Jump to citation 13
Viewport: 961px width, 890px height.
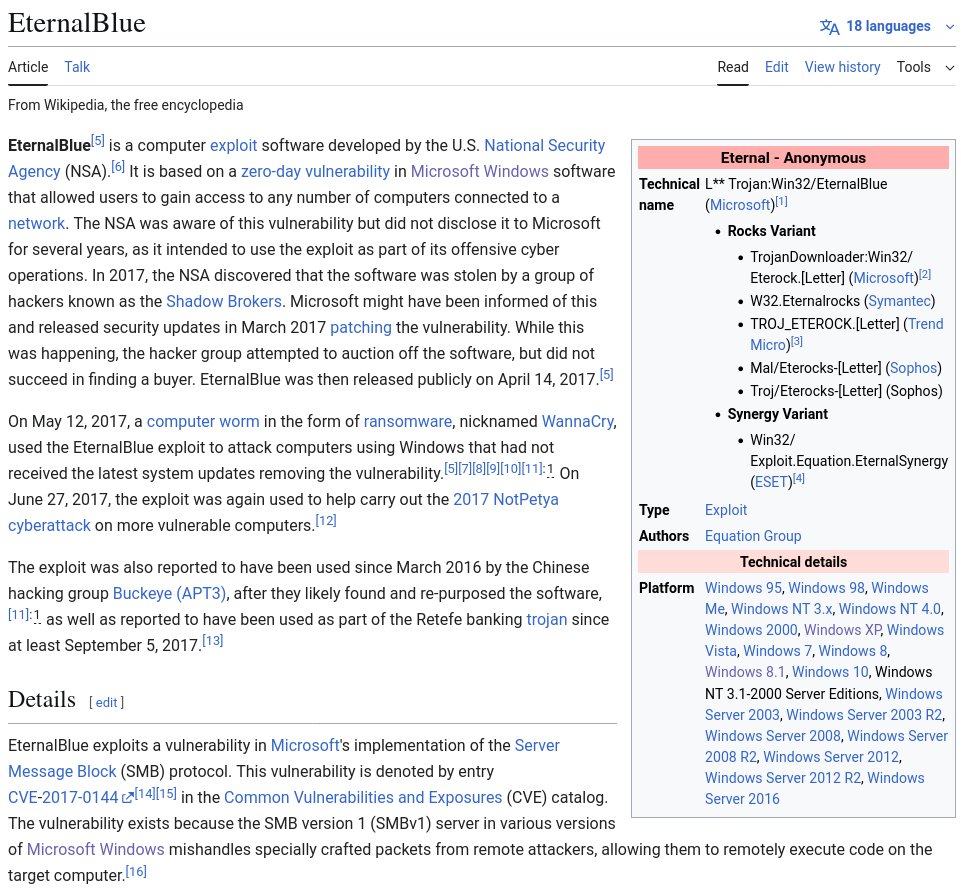click(x=213, y=641)
